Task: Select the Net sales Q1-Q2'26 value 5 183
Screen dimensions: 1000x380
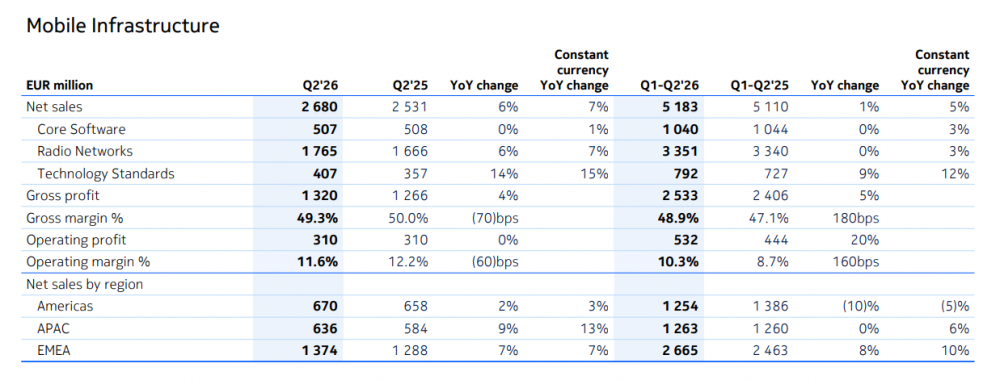Action: (x=680, y=107)
